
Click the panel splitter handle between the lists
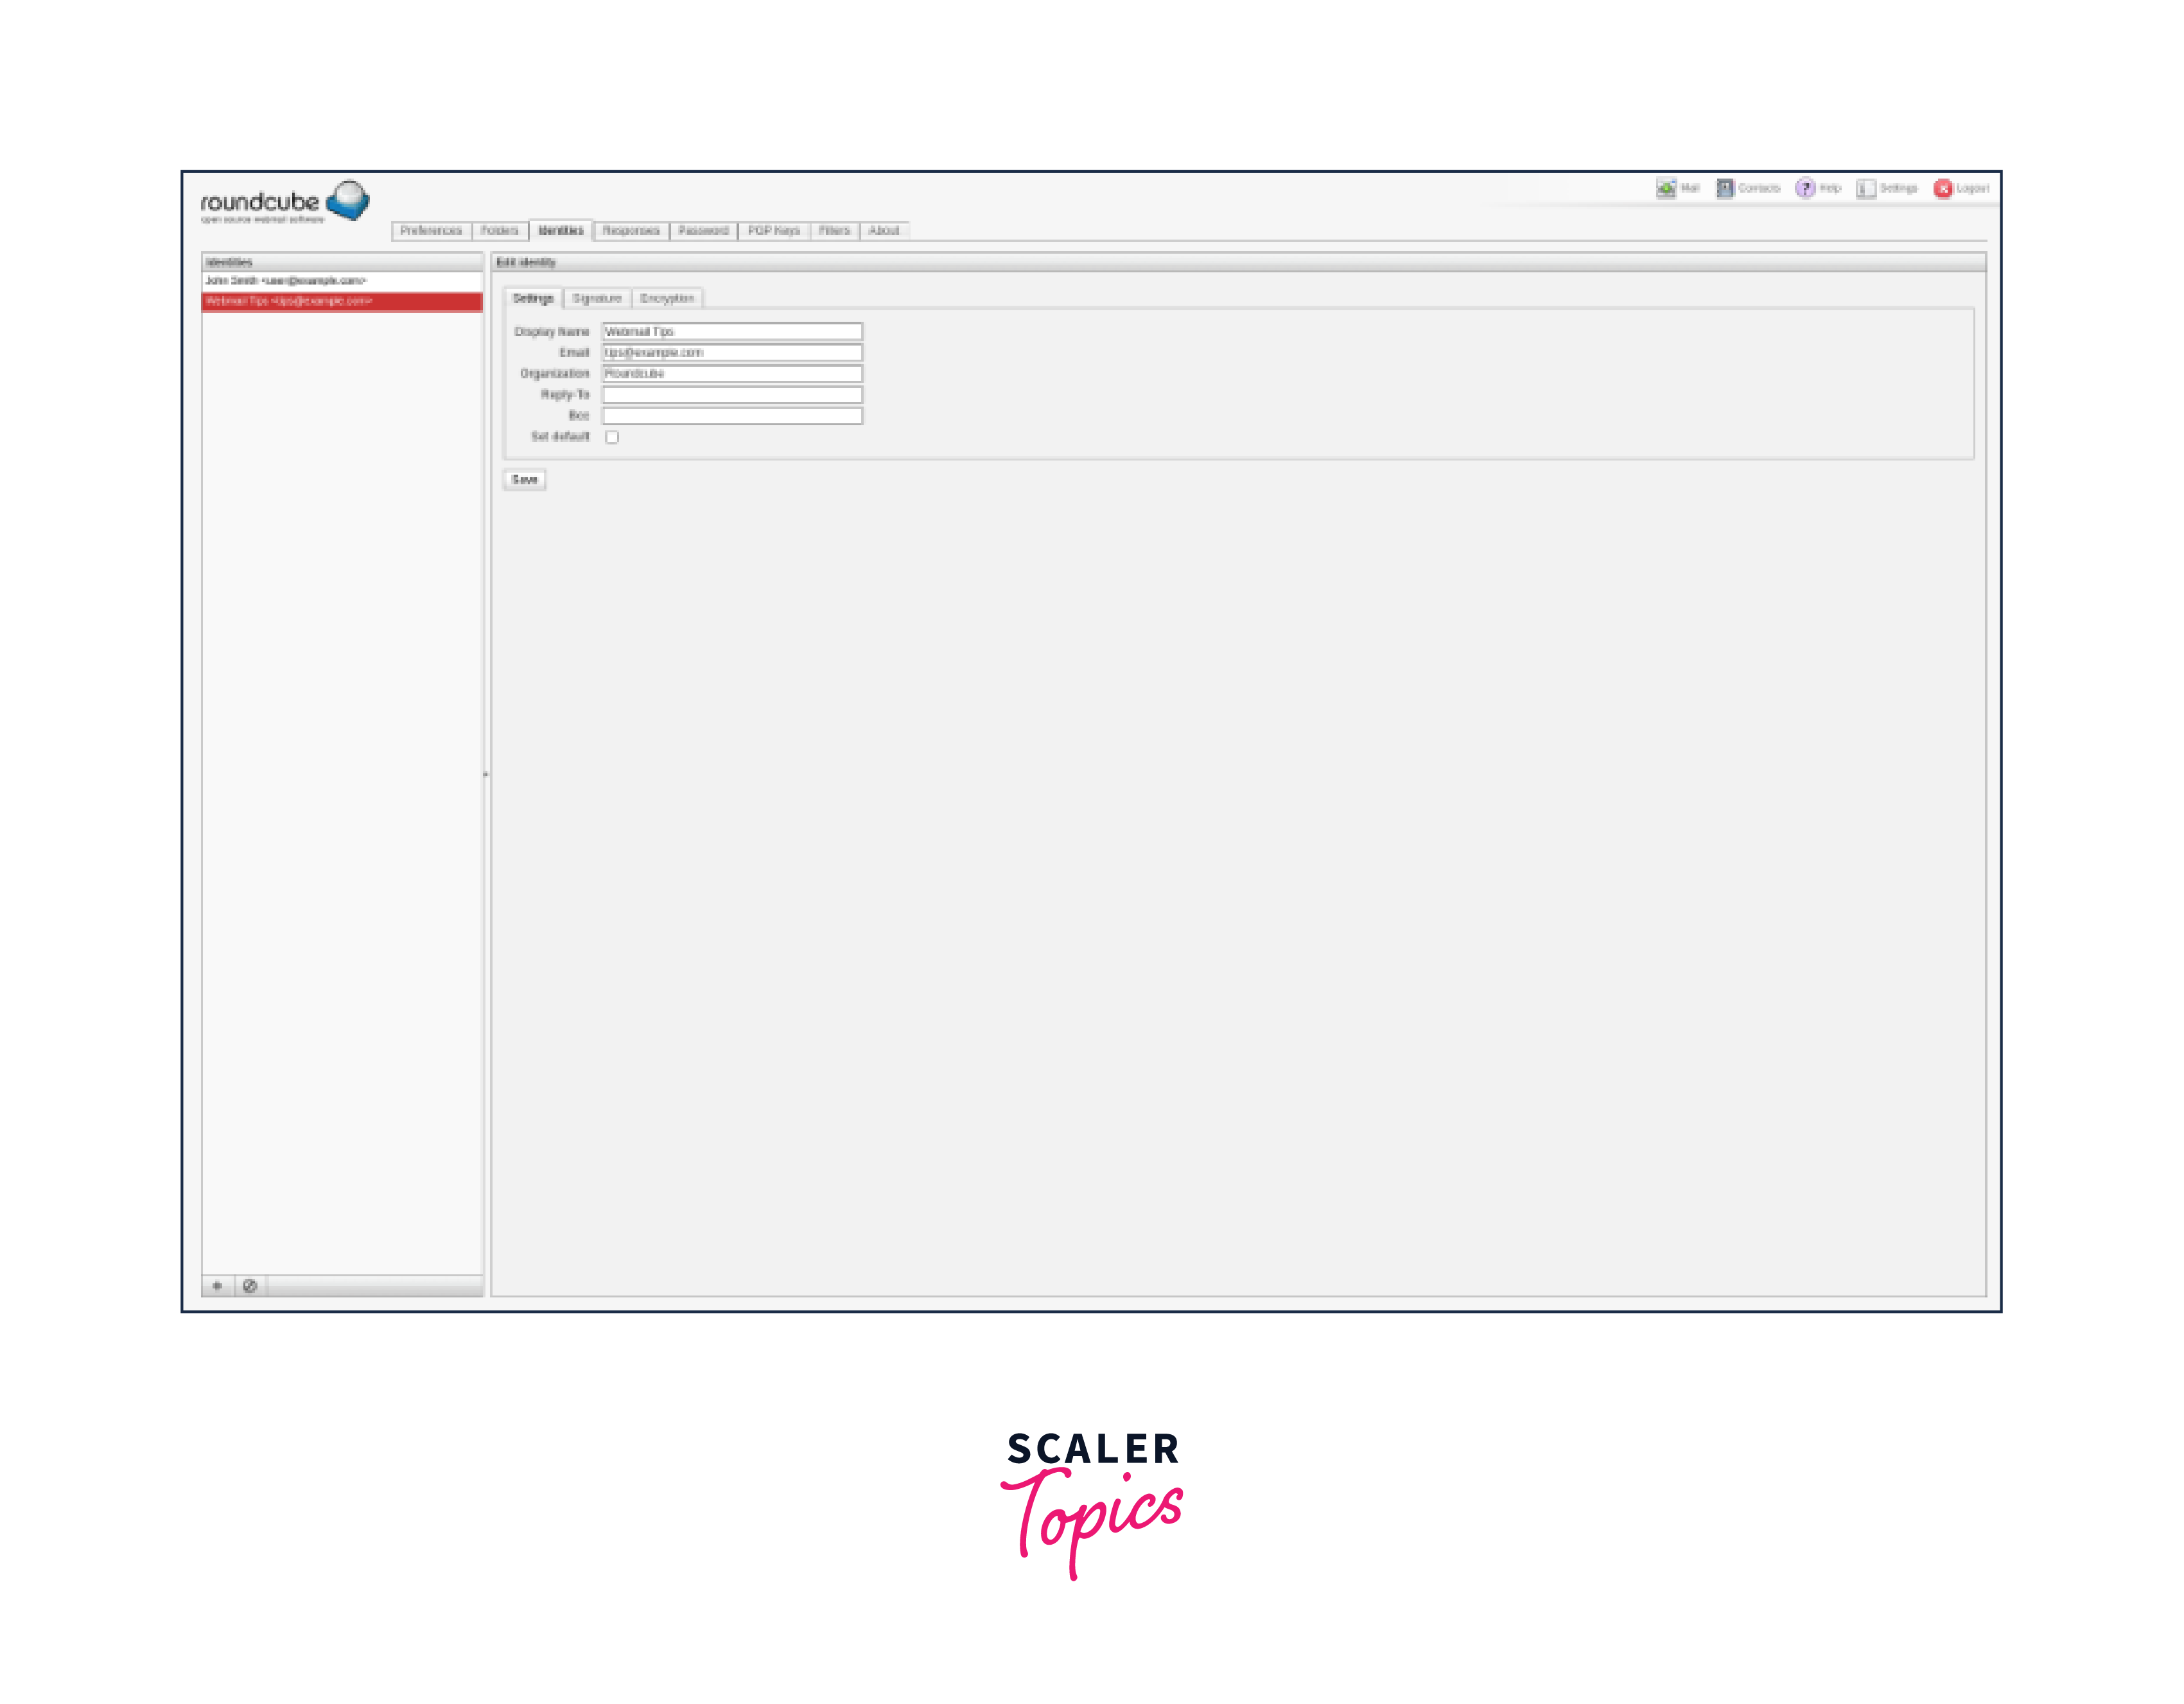pos(486,774)
